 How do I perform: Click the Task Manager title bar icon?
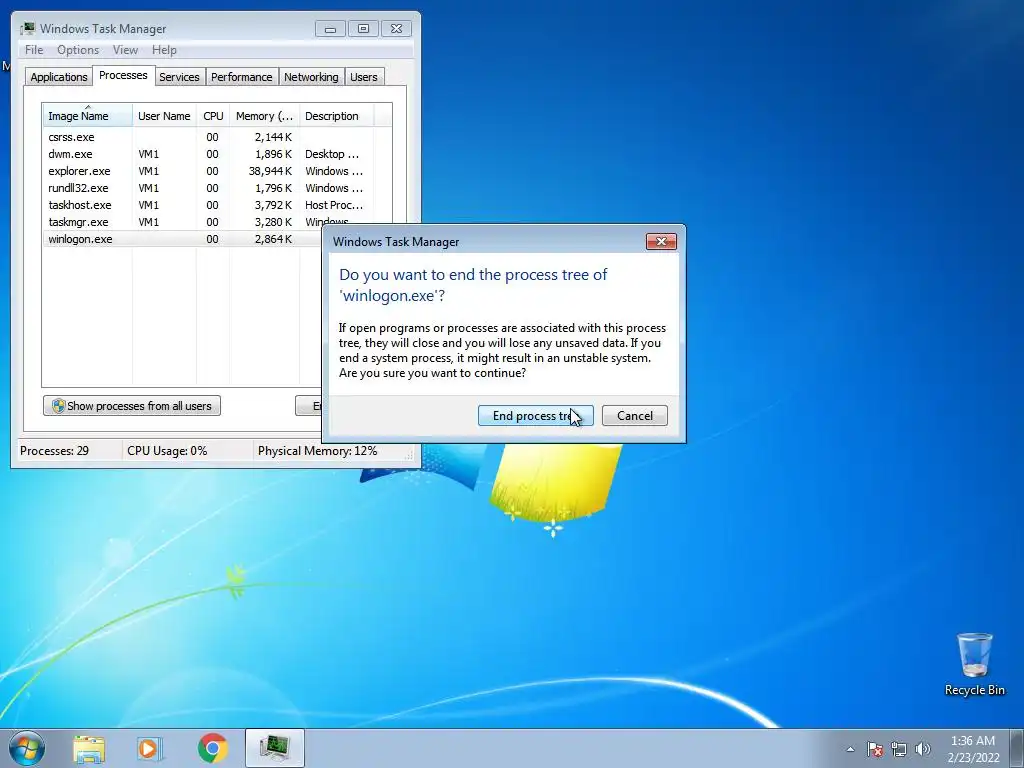[27, 29]
